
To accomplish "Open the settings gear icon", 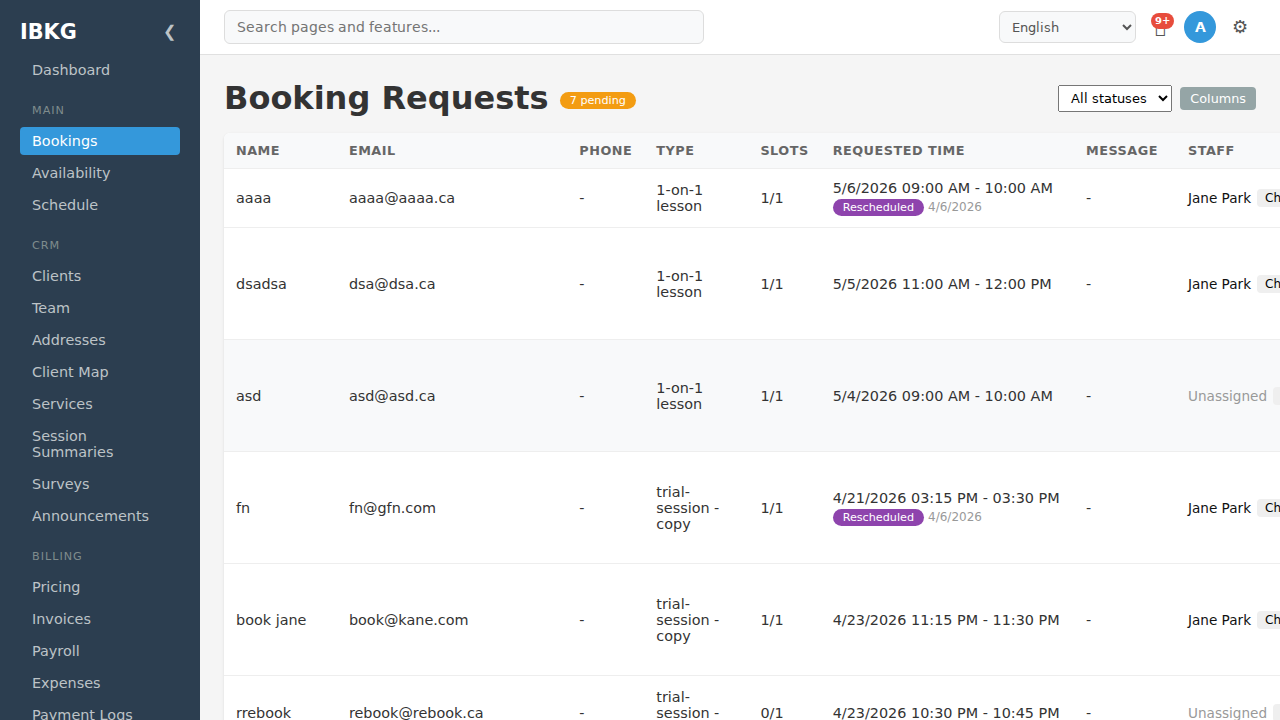I will [1240, 27].
